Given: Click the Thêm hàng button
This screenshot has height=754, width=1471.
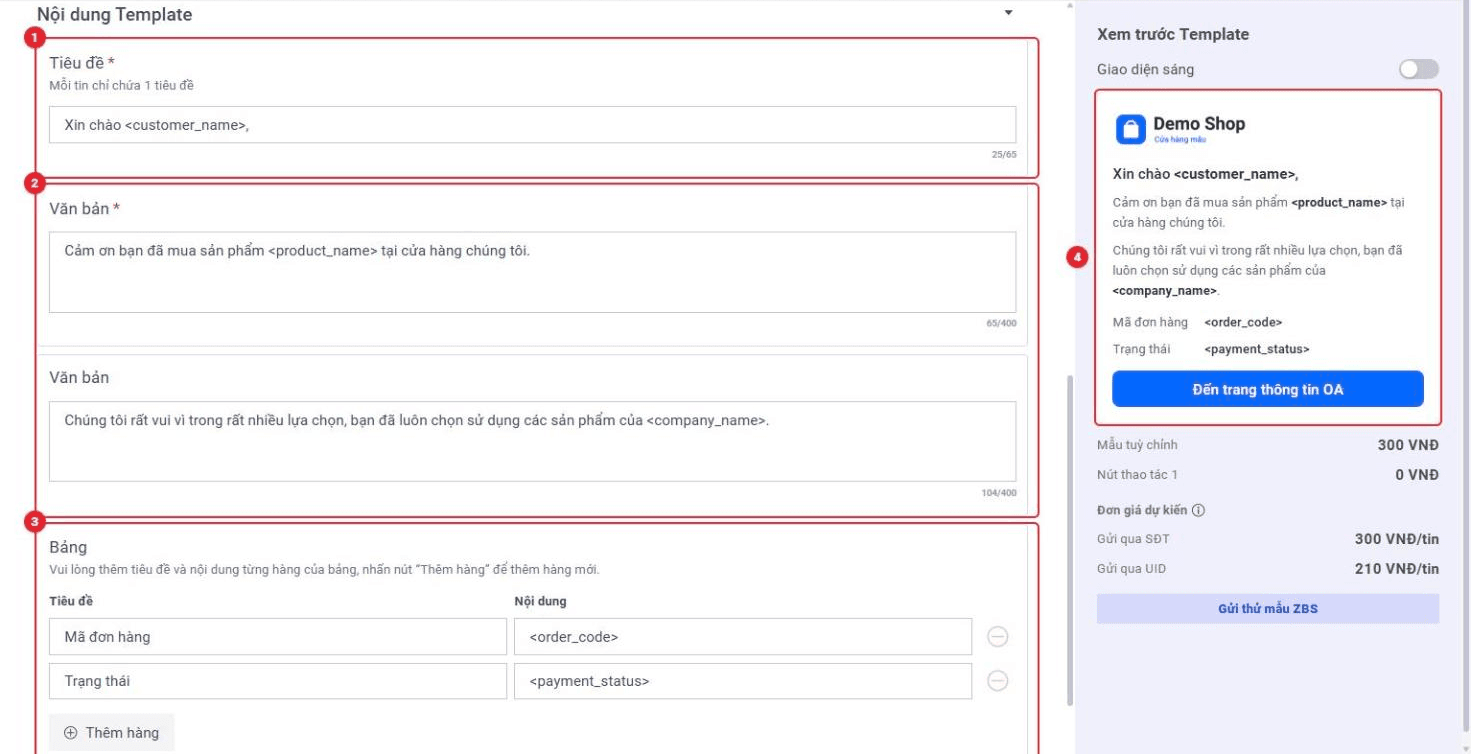Looking at the screenshot, I should [x=111, y=733].
